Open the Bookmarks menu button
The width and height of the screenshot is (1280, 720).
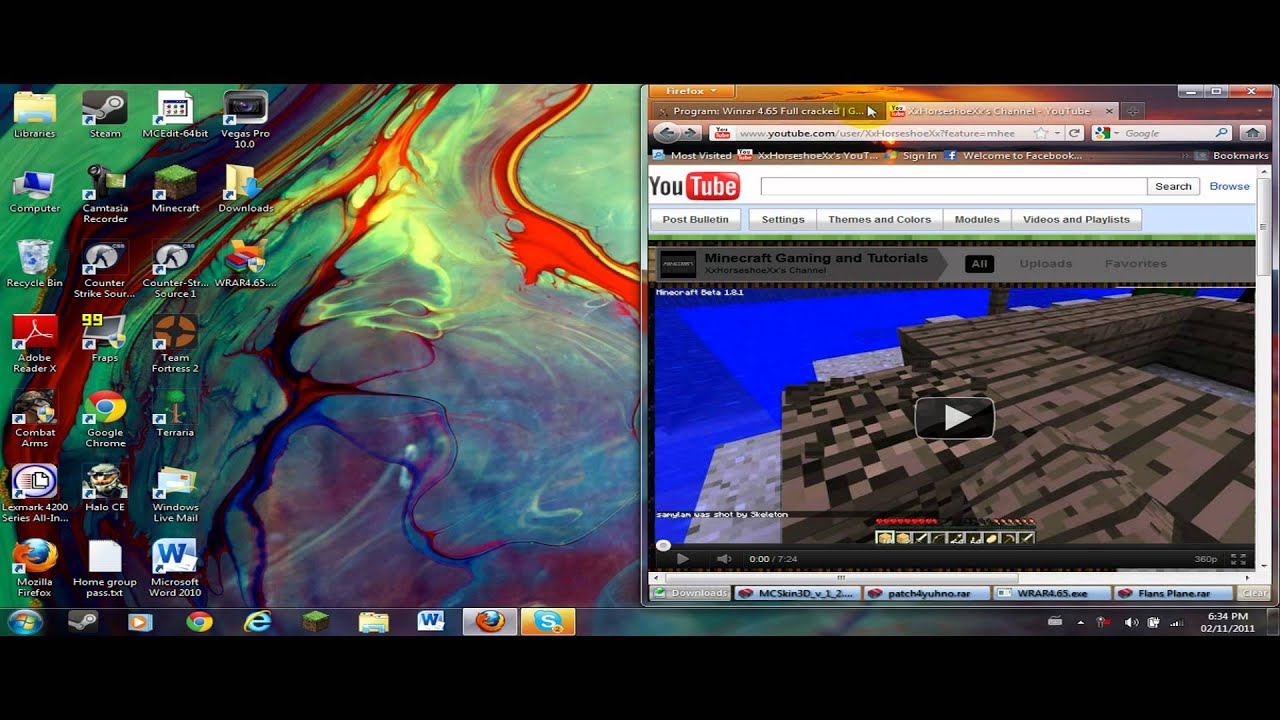1231,156
